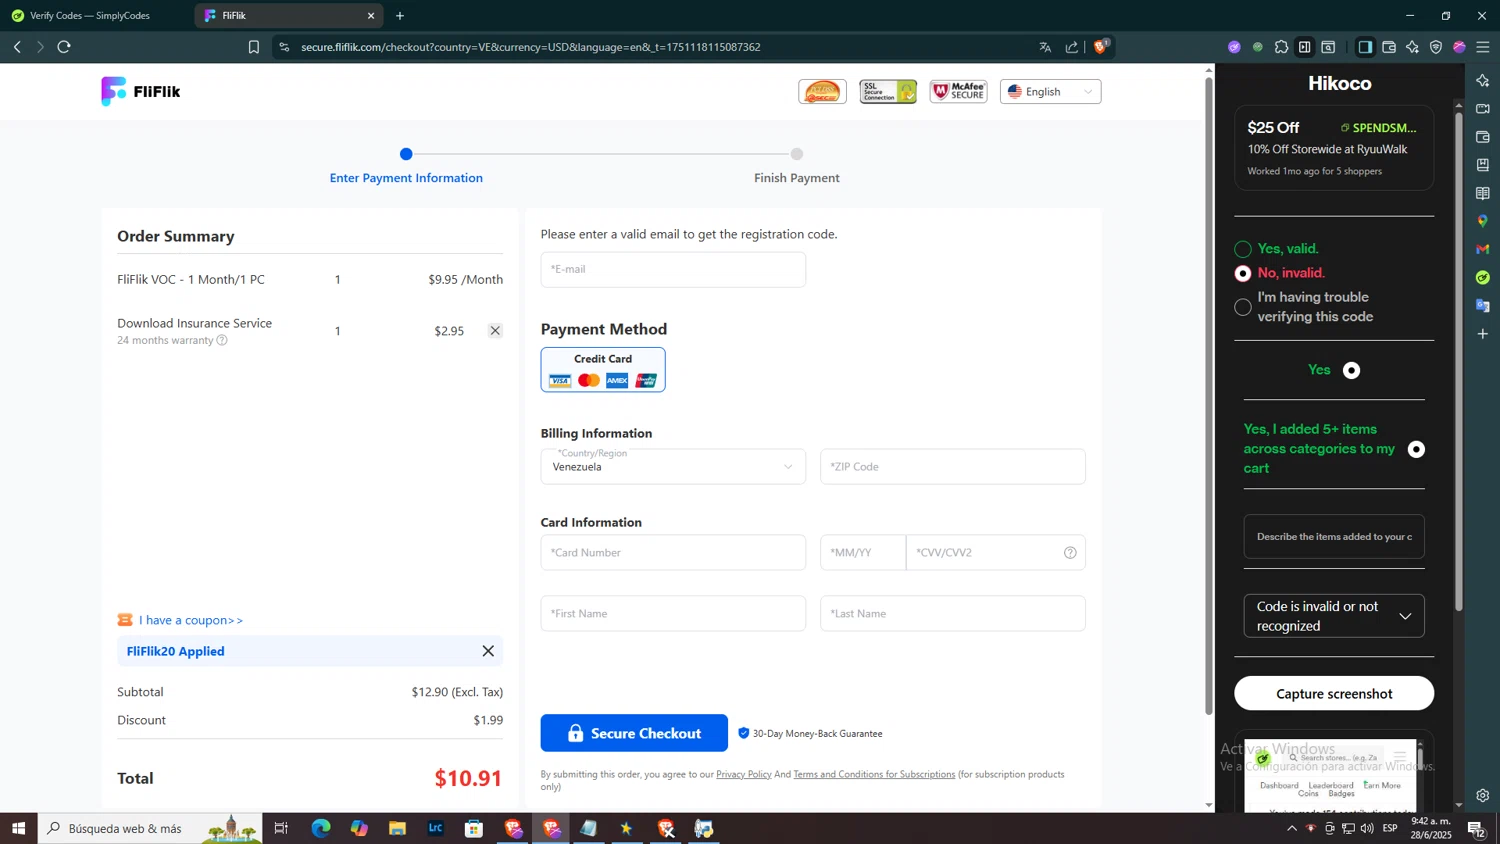
Task: Remove Download Insurance Service item
Action: [495, 331]
